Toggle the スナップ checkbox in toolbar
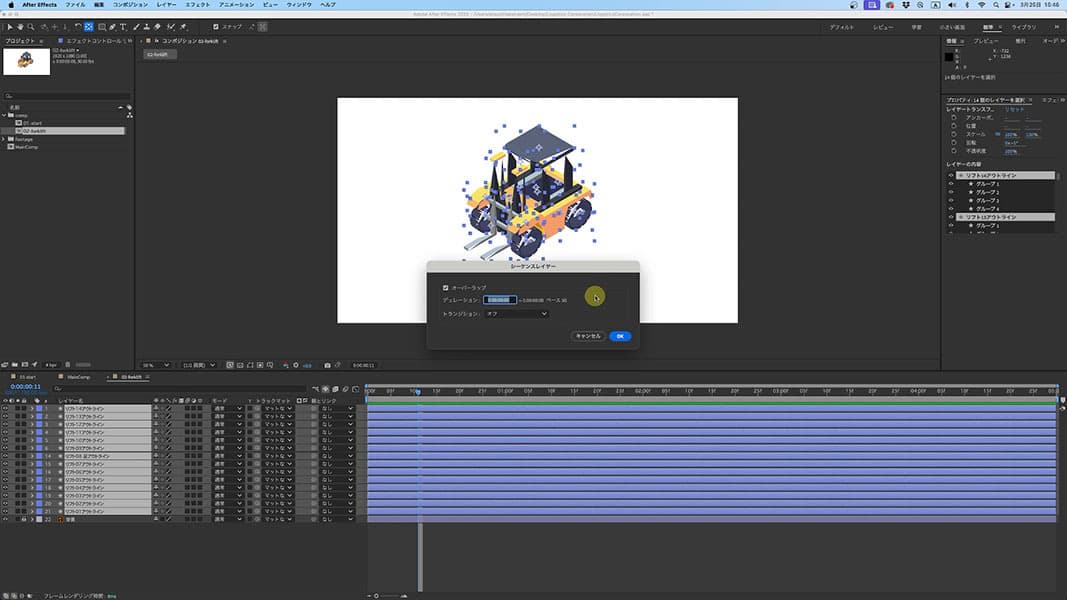Screen dimensions: 1067x600 pos(216,27)
